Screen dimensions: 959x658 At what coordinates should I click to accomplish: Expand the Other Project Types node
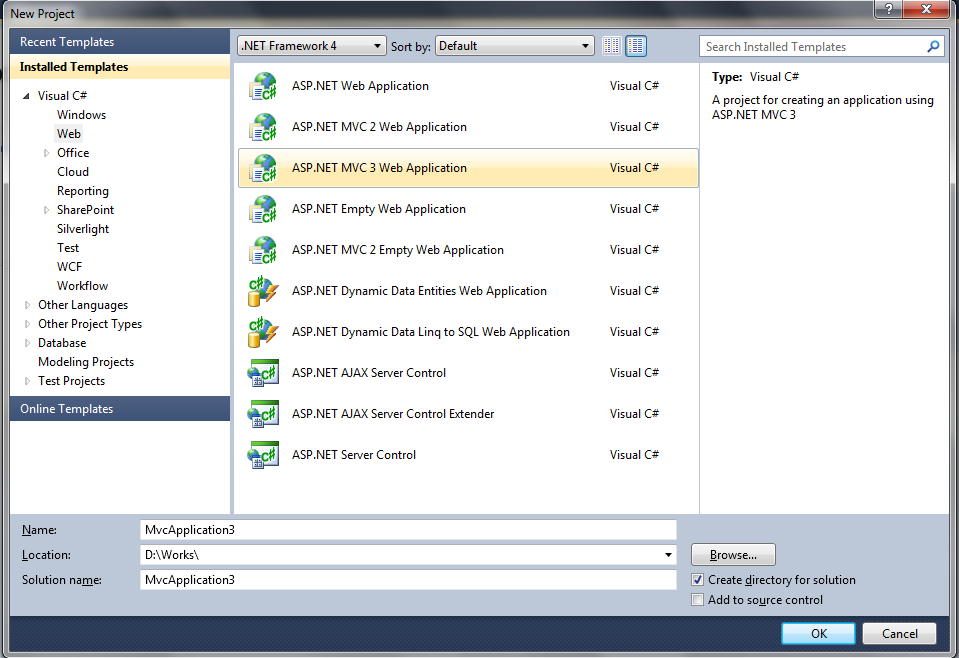pos(27,324)
